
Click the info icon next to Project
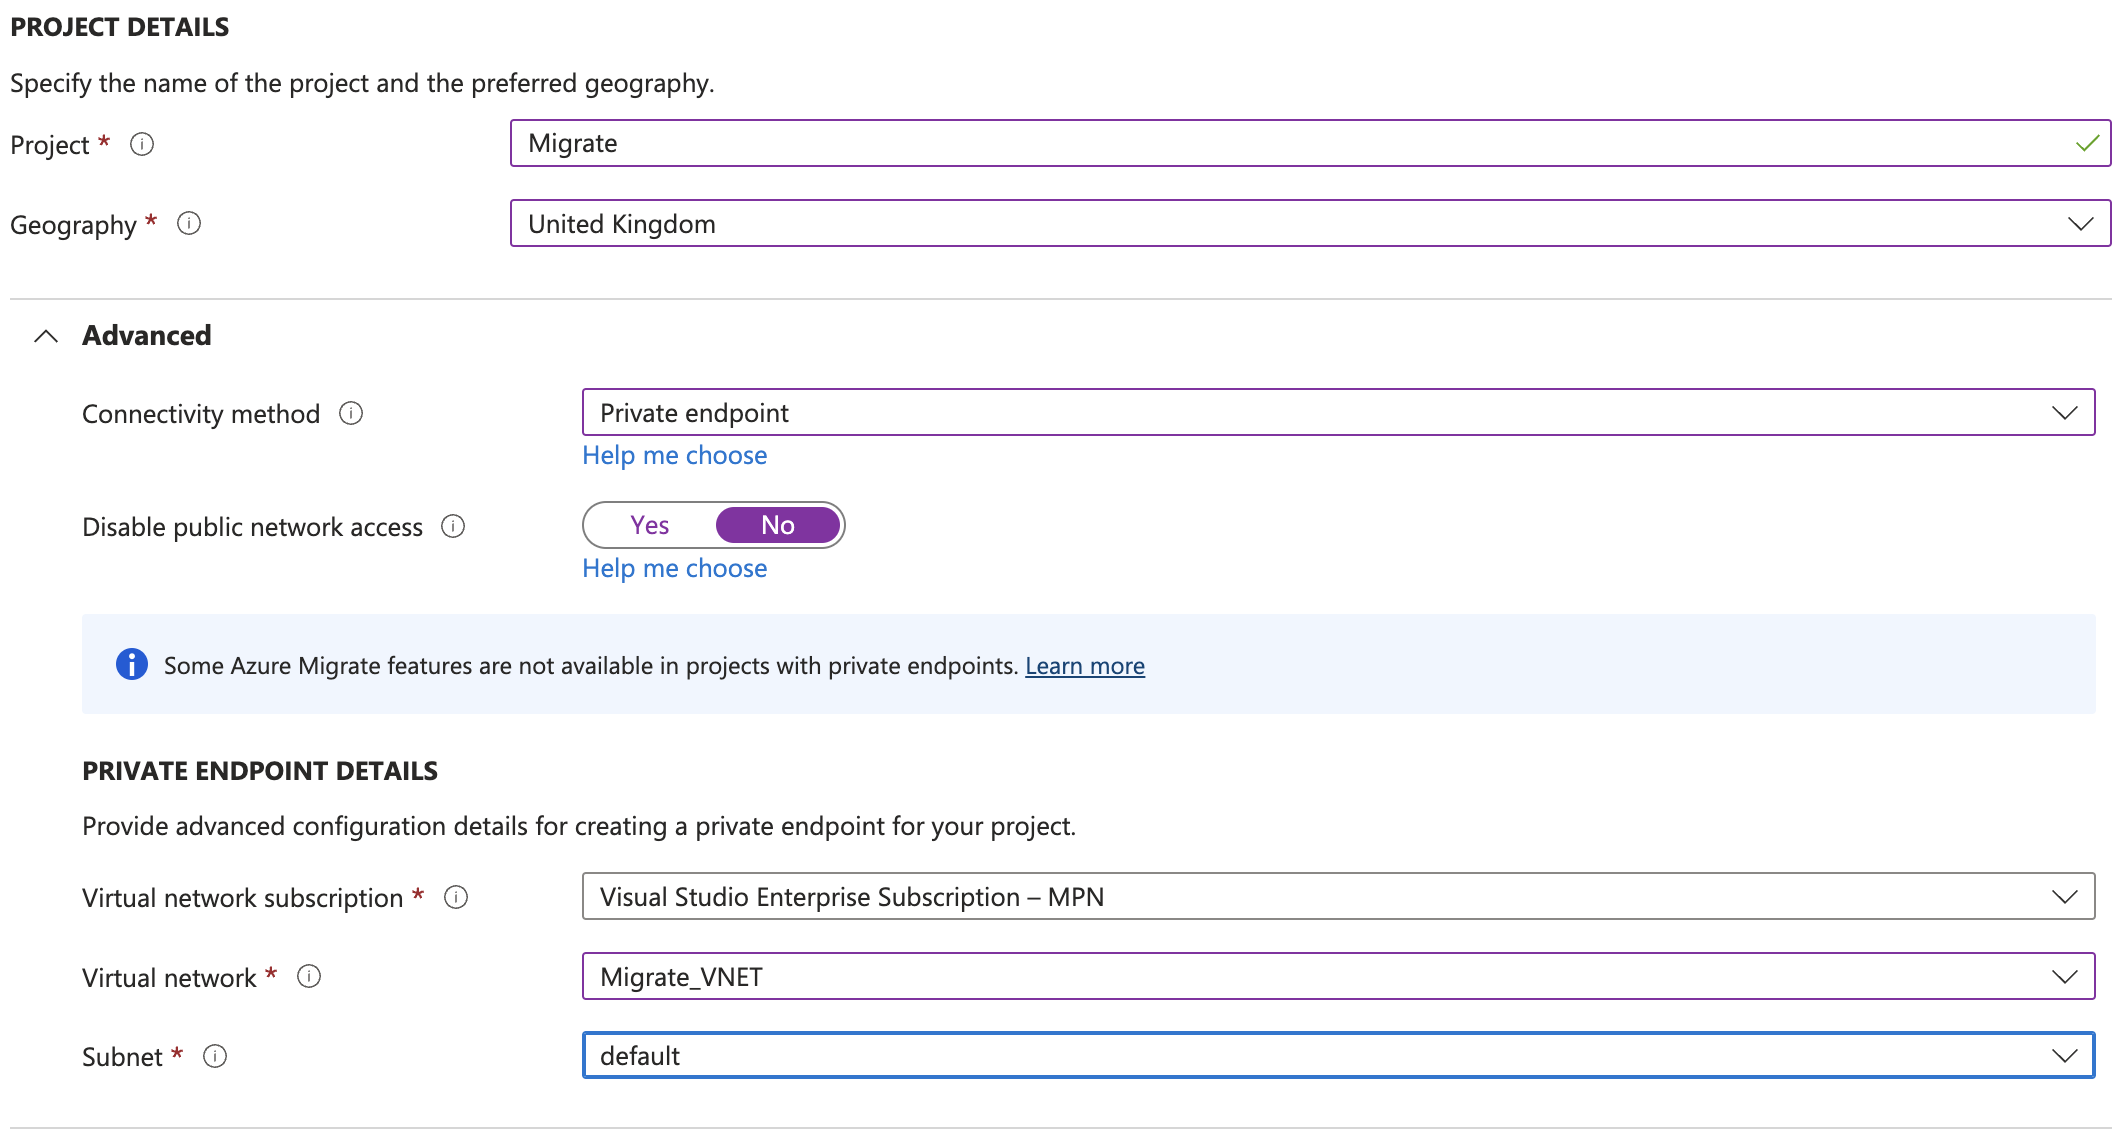pyautogui.click(x=142, y=144)
